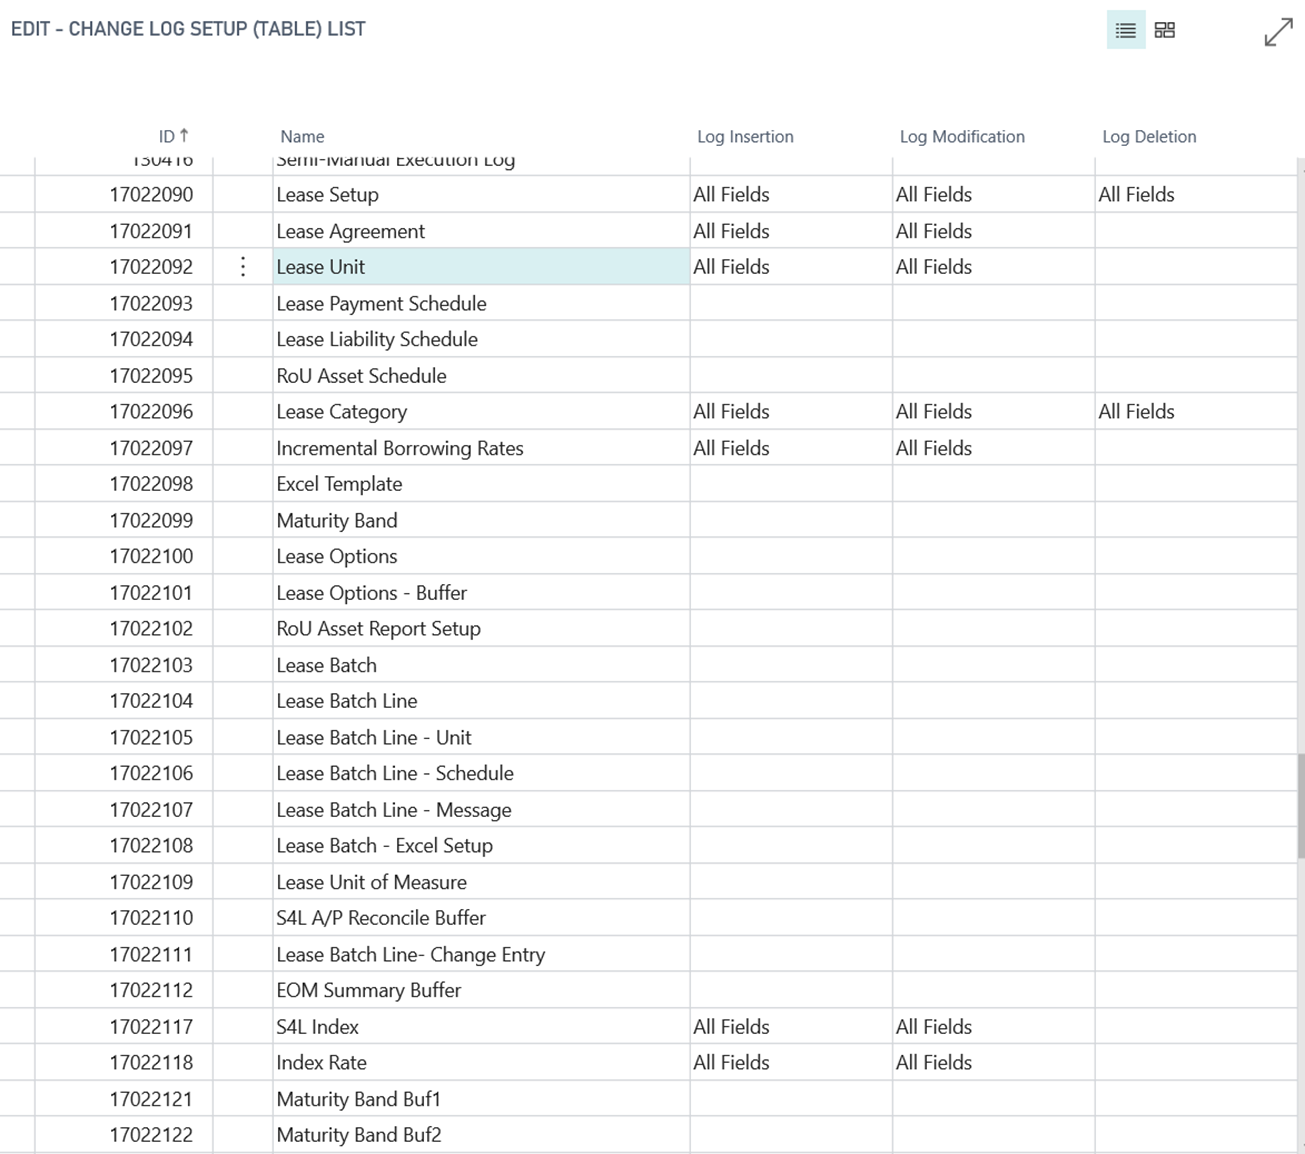Click the Log Deletion column header
The image size is (1305, 1154).
pos(1149,136)
